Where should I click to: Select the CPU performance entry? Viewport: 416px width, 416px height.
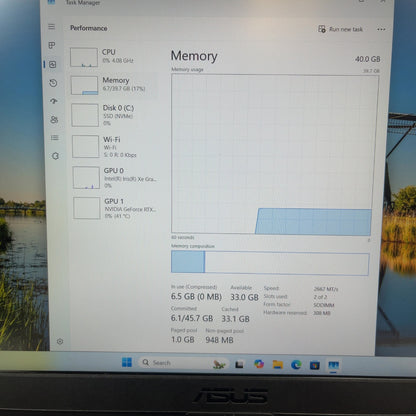pyautogui.click(x=113, y=57)
